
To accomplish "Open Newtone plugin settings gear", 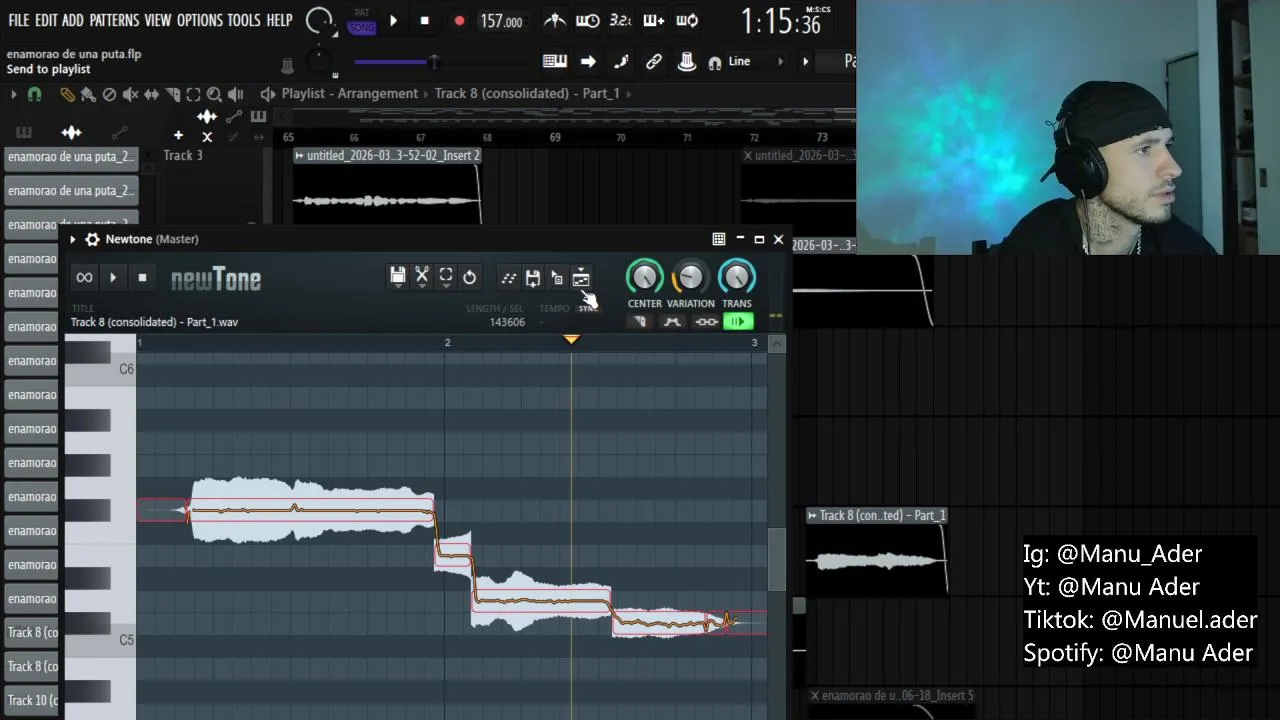I will tap(92, 240).
